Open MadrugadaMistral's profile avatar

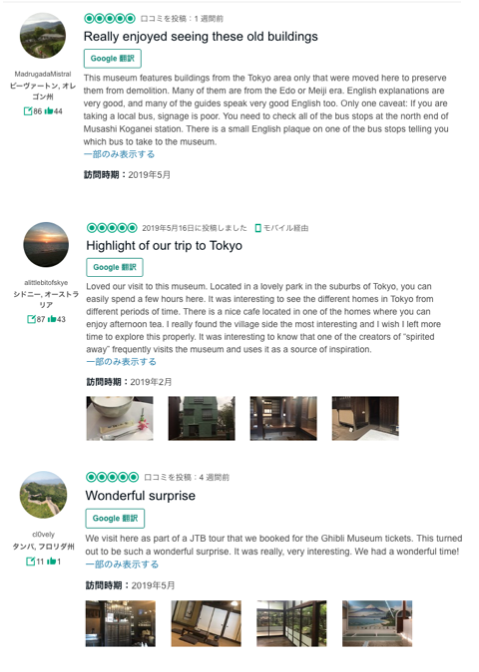43,36
